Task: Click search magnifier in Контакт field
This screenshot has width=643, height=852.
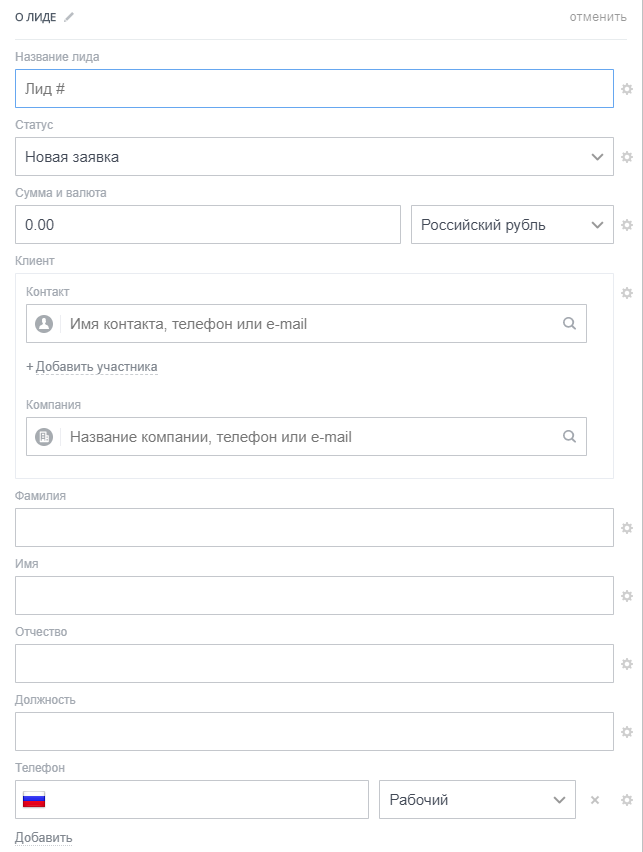Action: tap(569, 324)
